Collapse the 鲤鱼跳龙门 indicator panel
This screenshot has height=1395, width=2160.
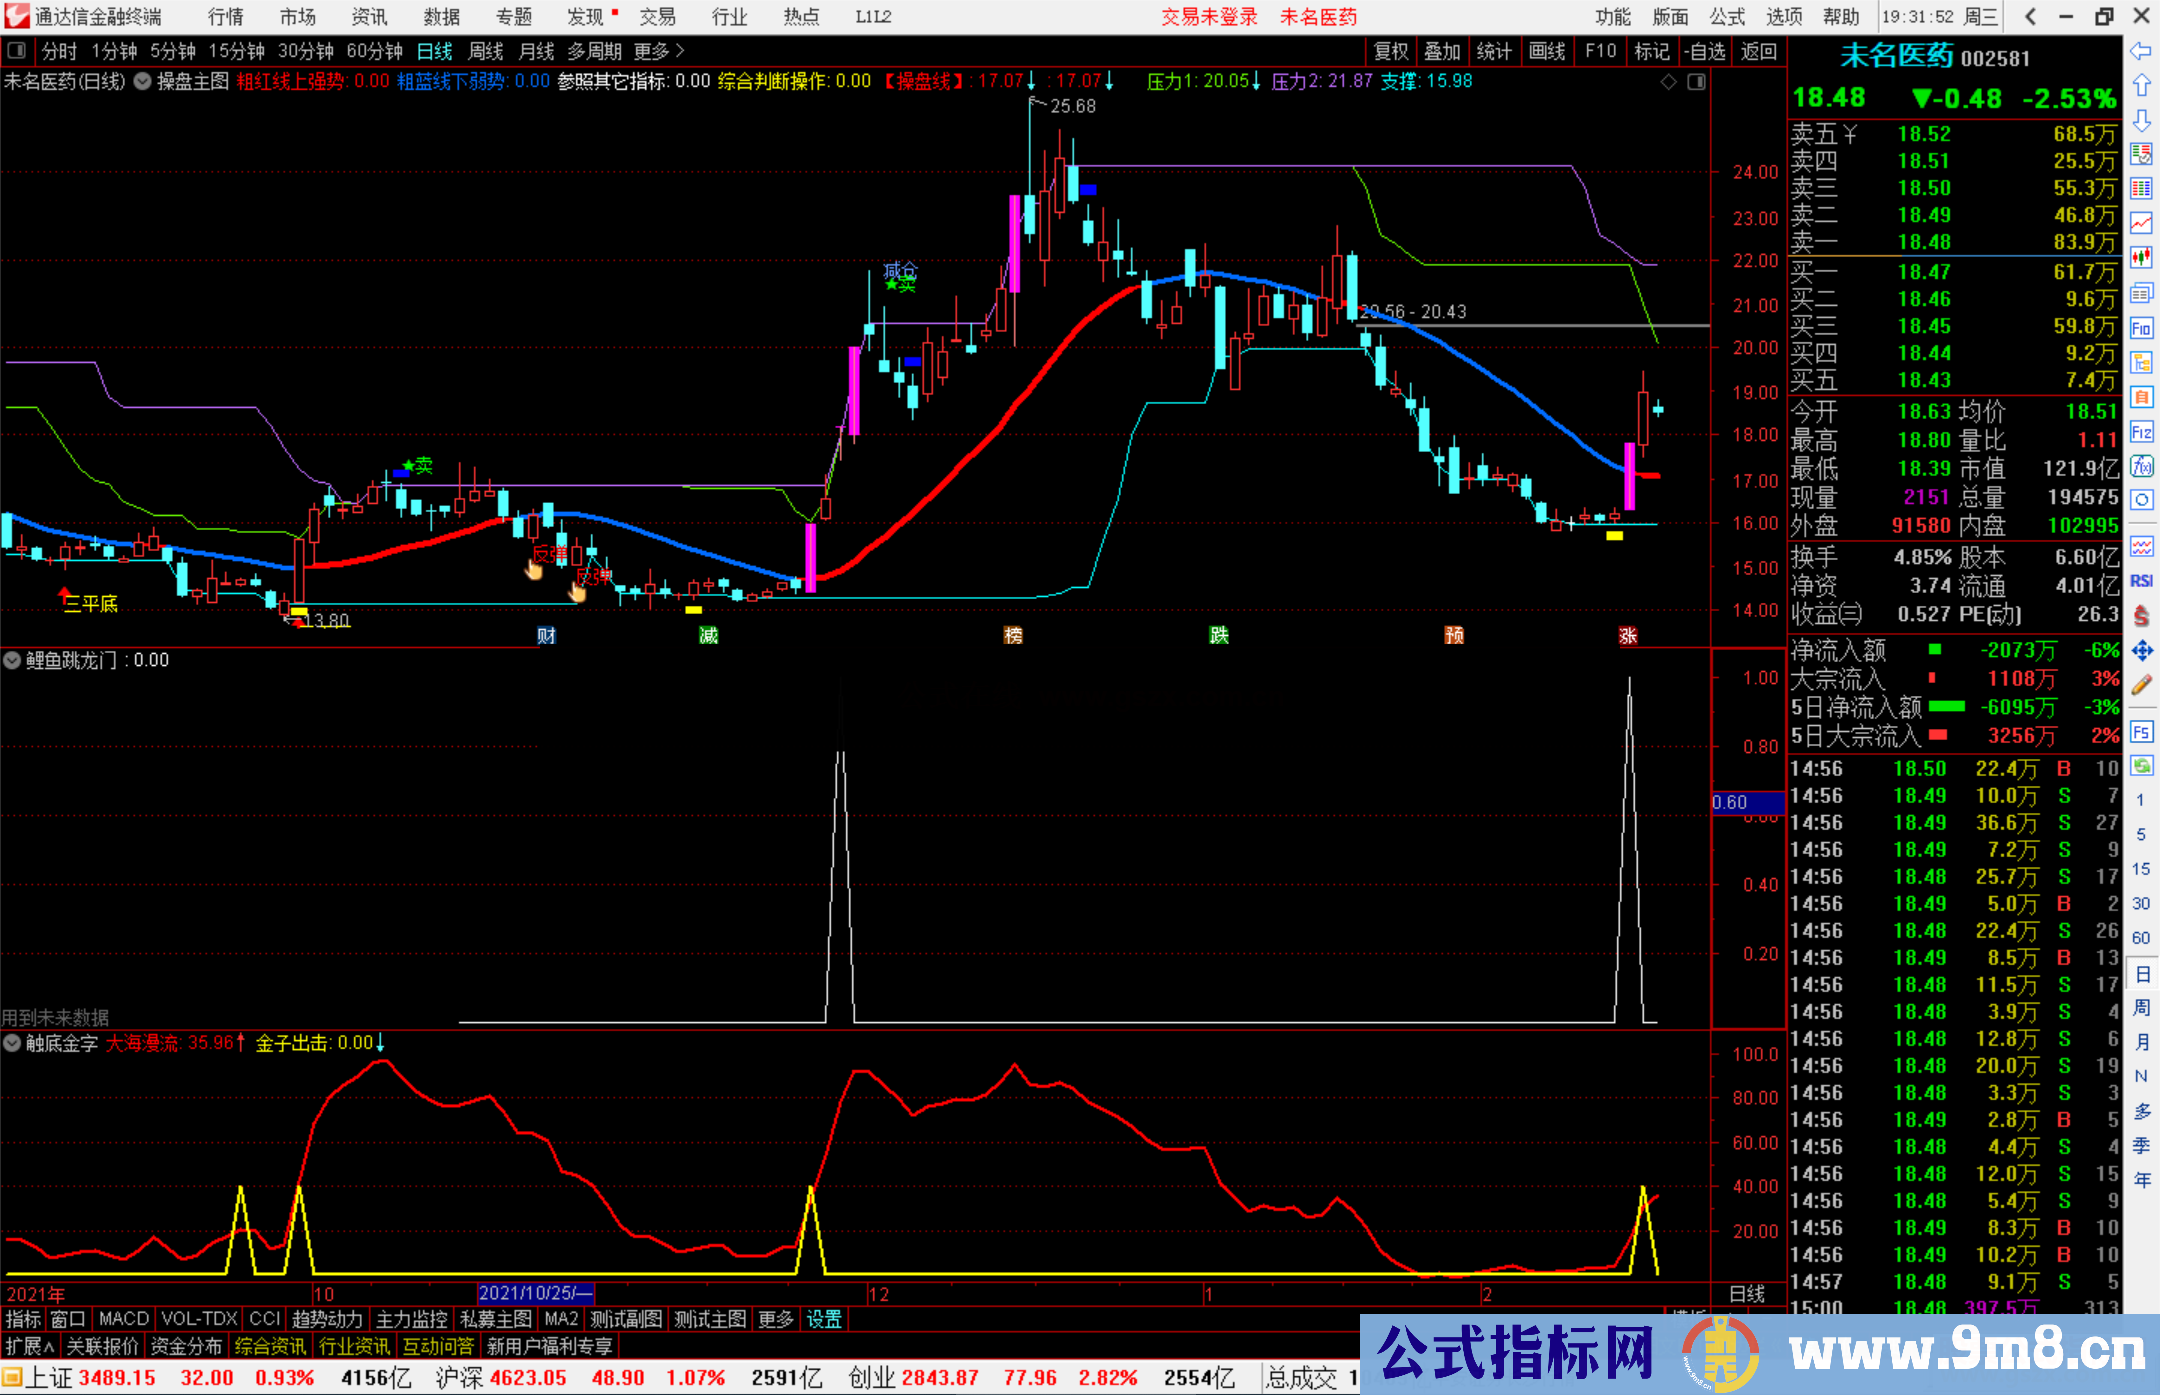13,660
